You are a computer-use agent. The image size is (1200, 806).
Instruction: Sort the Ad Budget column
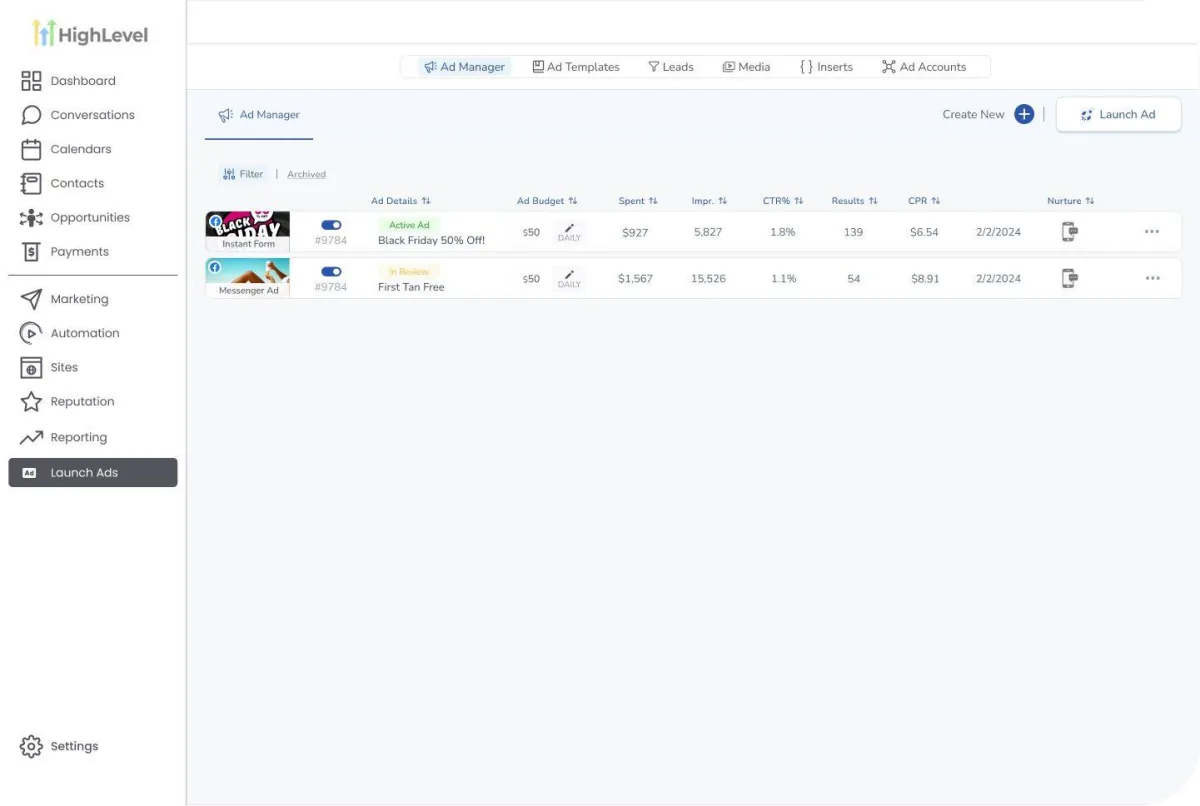(570, 200)
